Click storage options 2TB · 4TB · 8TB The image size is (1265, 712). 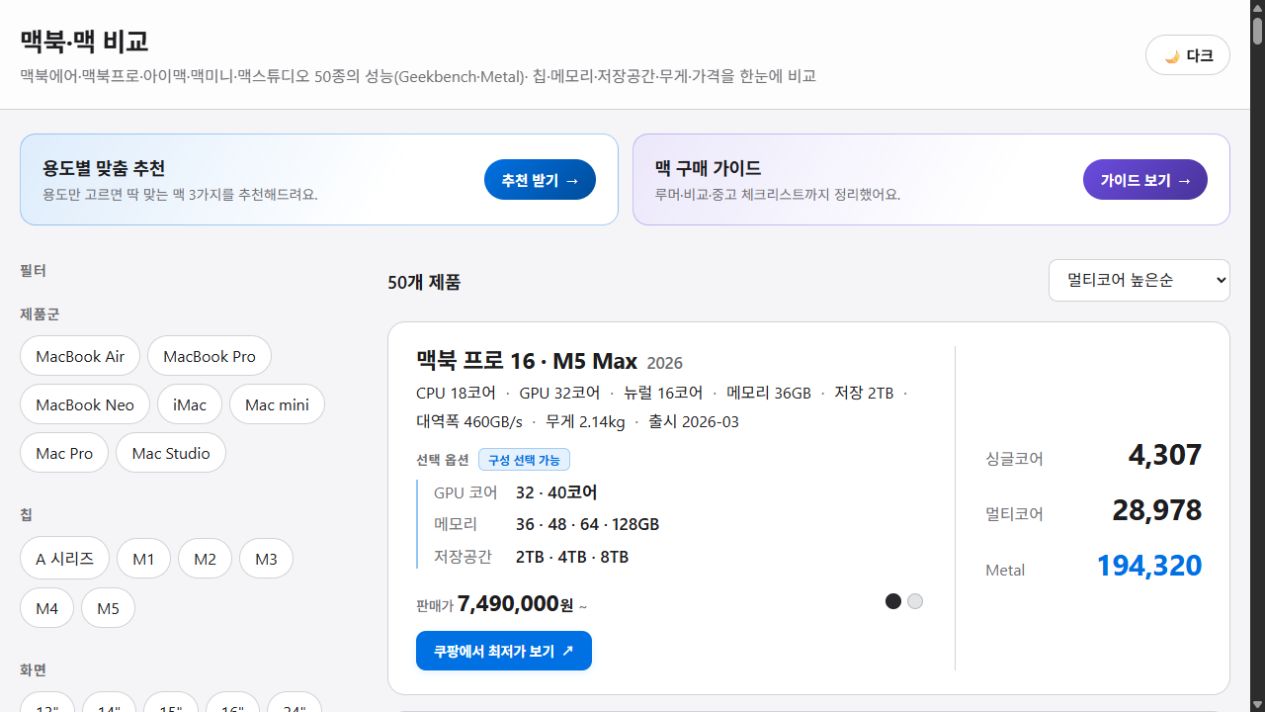572,557
